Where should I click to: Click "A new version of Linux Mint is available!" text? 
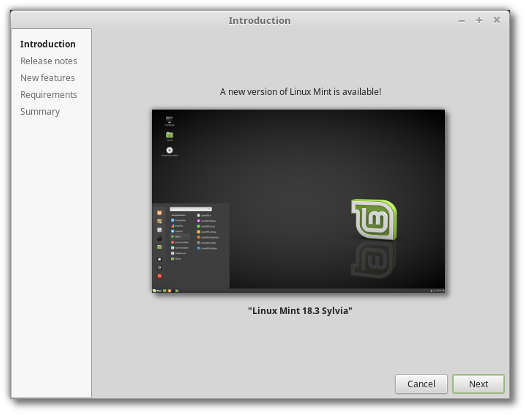click(x=301, y=92)
